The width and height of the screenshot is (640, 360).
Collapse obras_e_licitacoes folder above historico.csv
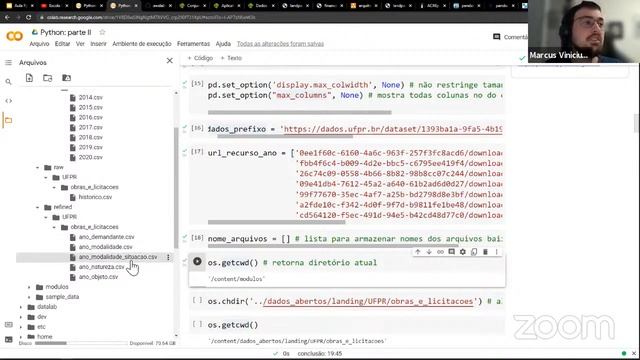(x=54, y=187)
